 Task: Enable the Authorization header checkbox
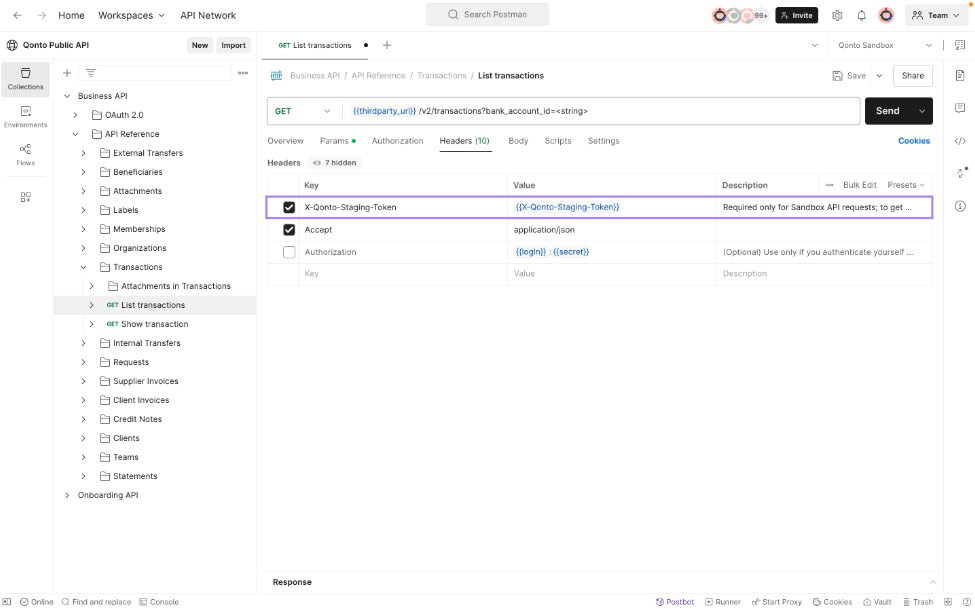(289, 252)
